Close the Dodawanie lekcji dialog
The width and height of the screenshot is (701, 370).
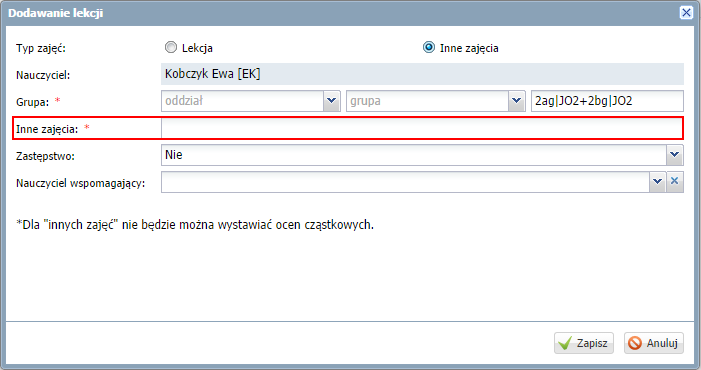pyautogui.click(x=686, y=13)
